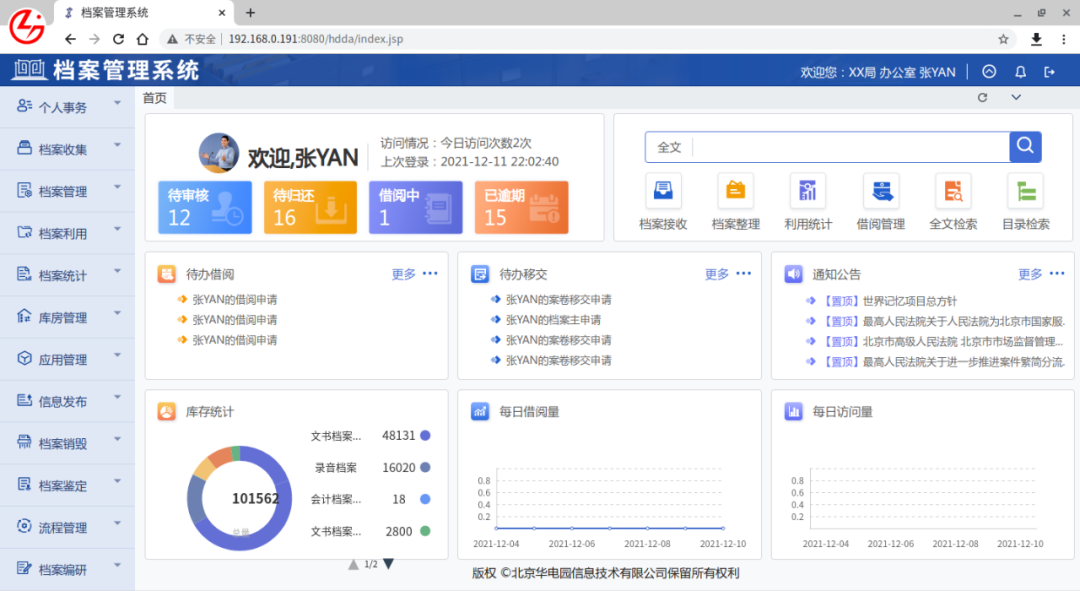
Task: Close the 档案管理系统 browser tab
Action: point(222,12)
